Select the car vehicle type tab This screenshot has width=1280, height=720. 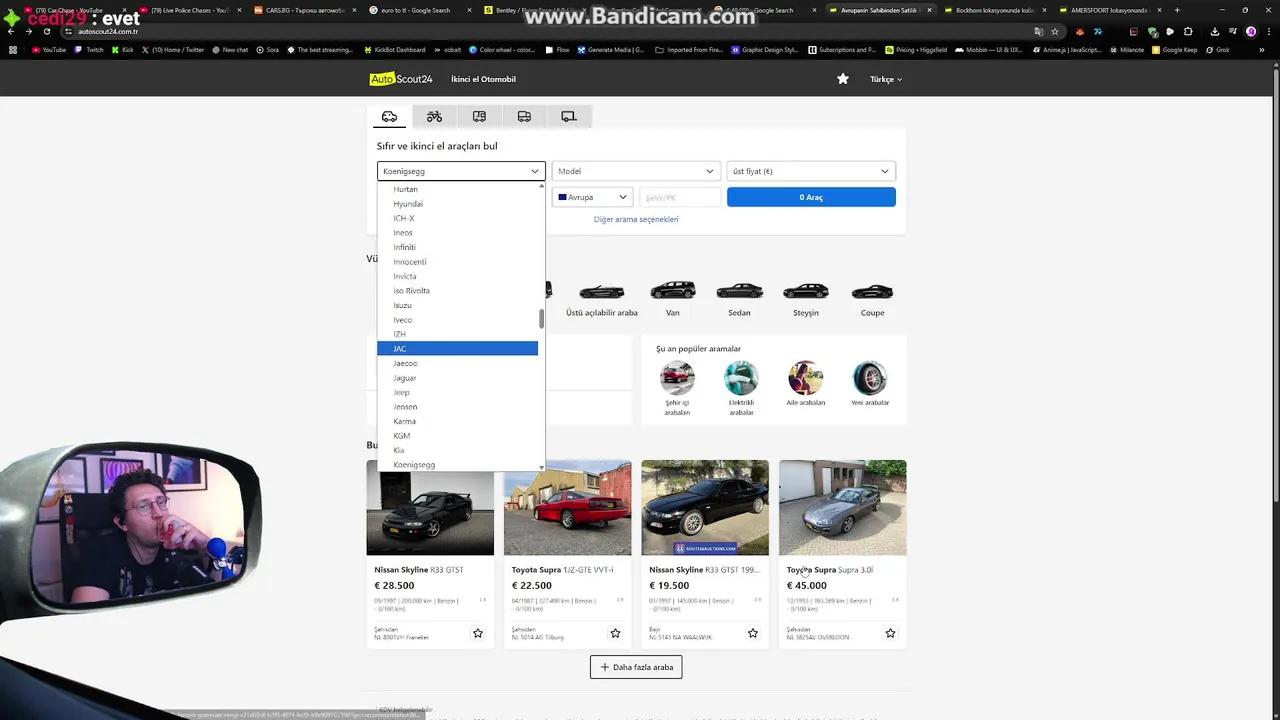[389, 116]
